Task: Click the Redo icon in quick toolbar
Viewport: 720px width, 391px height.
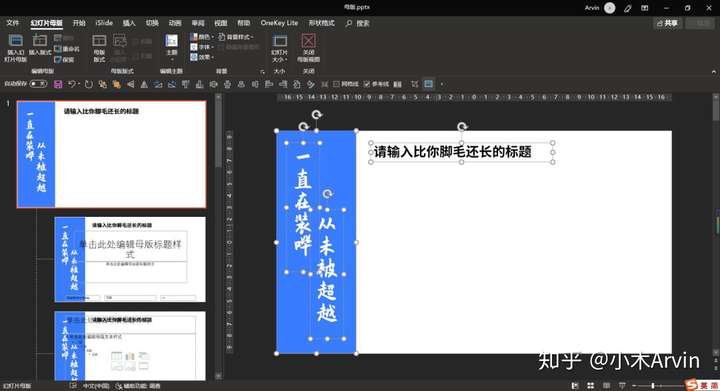Action: [x=89, y=84]
